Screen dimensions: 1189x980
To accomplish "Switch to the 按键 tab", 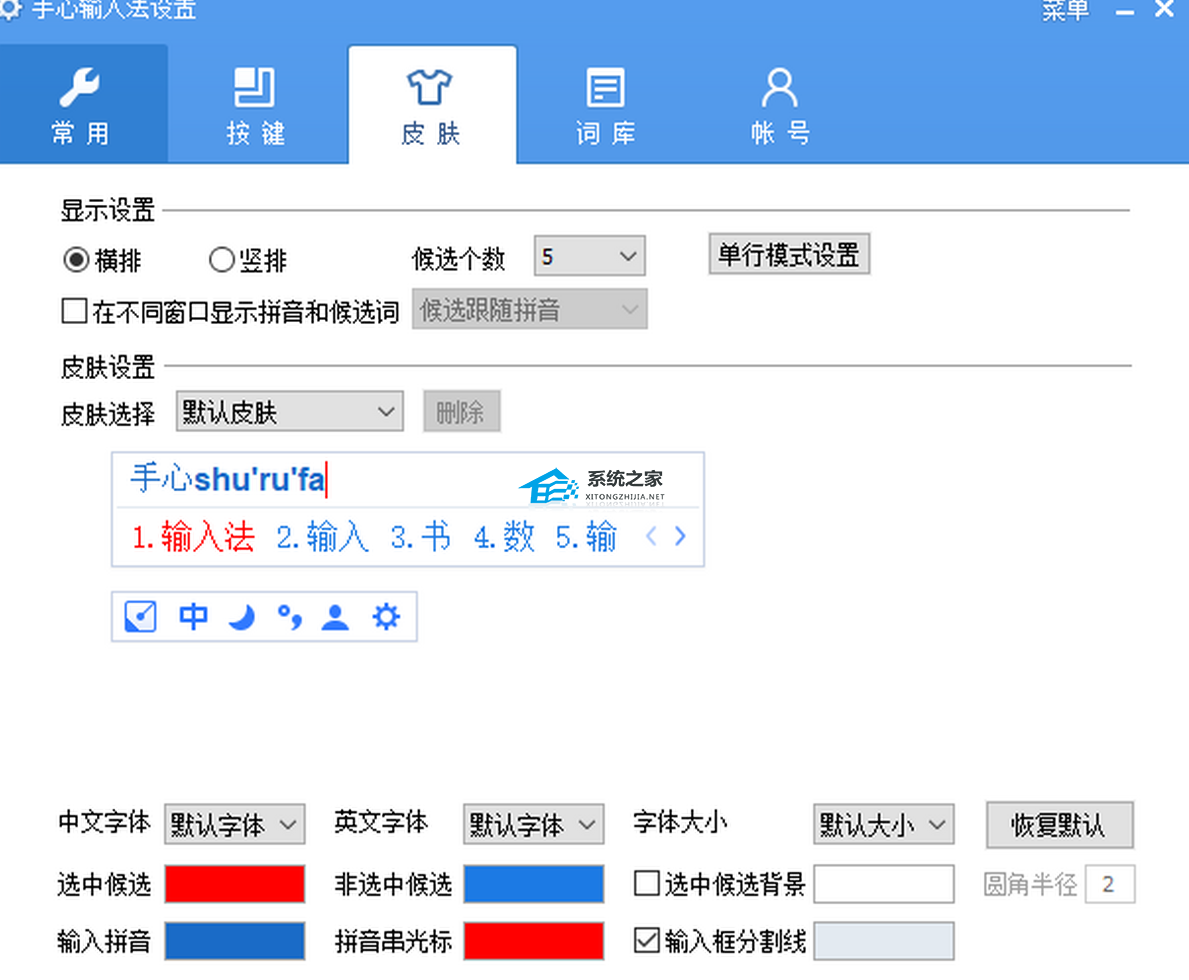I will pos(256,104).
